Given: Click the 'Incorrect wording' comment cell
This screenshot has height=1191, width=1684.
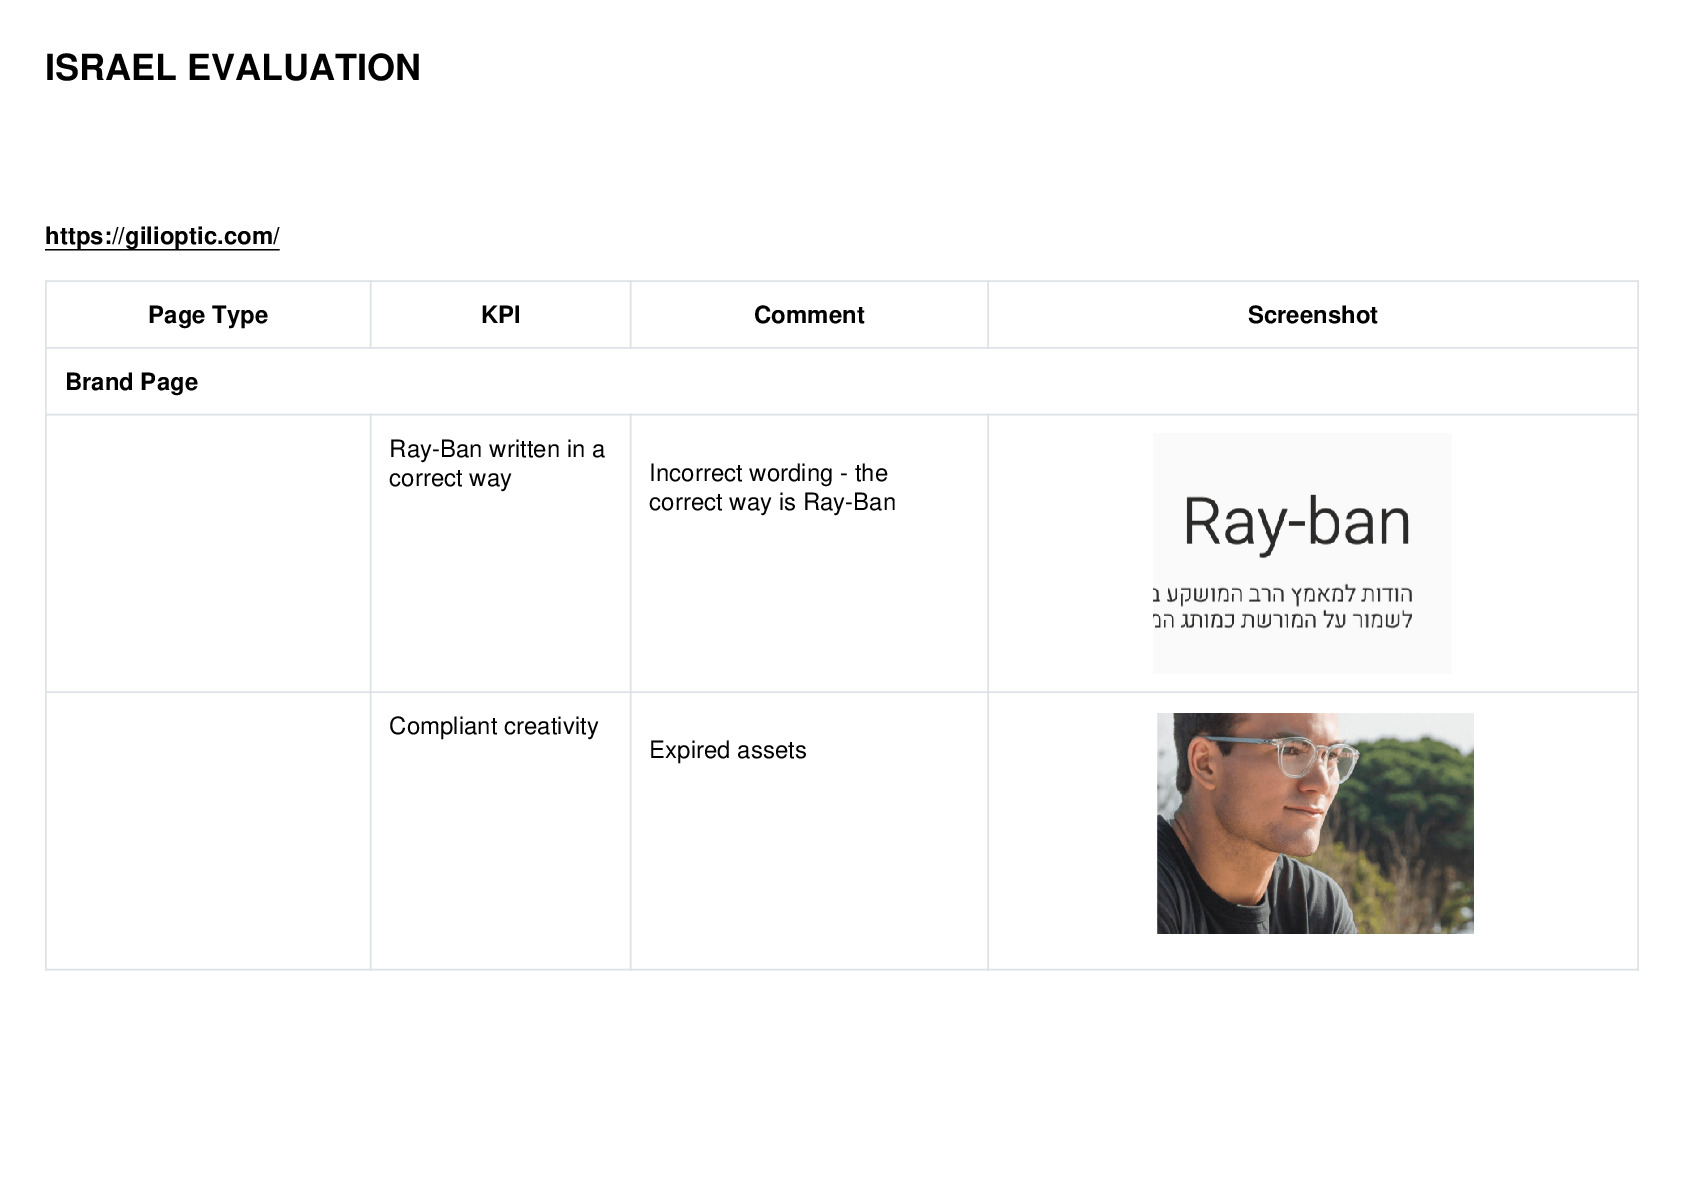Looking at the screenshot, I should tap(809, 553).
